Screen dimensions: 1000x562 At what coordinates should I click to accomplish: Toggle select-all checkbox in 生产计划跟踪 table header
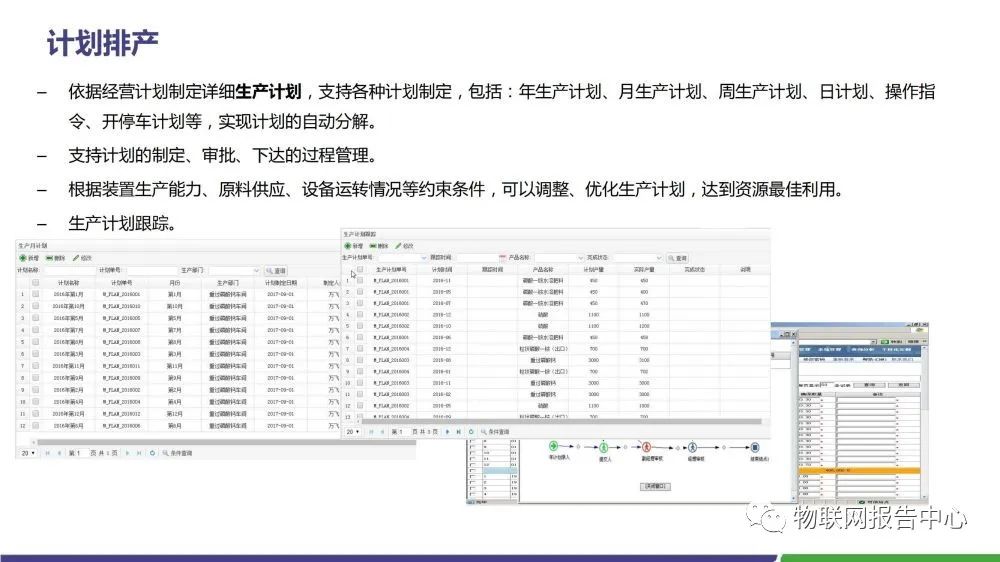click(x=360, y=269)
